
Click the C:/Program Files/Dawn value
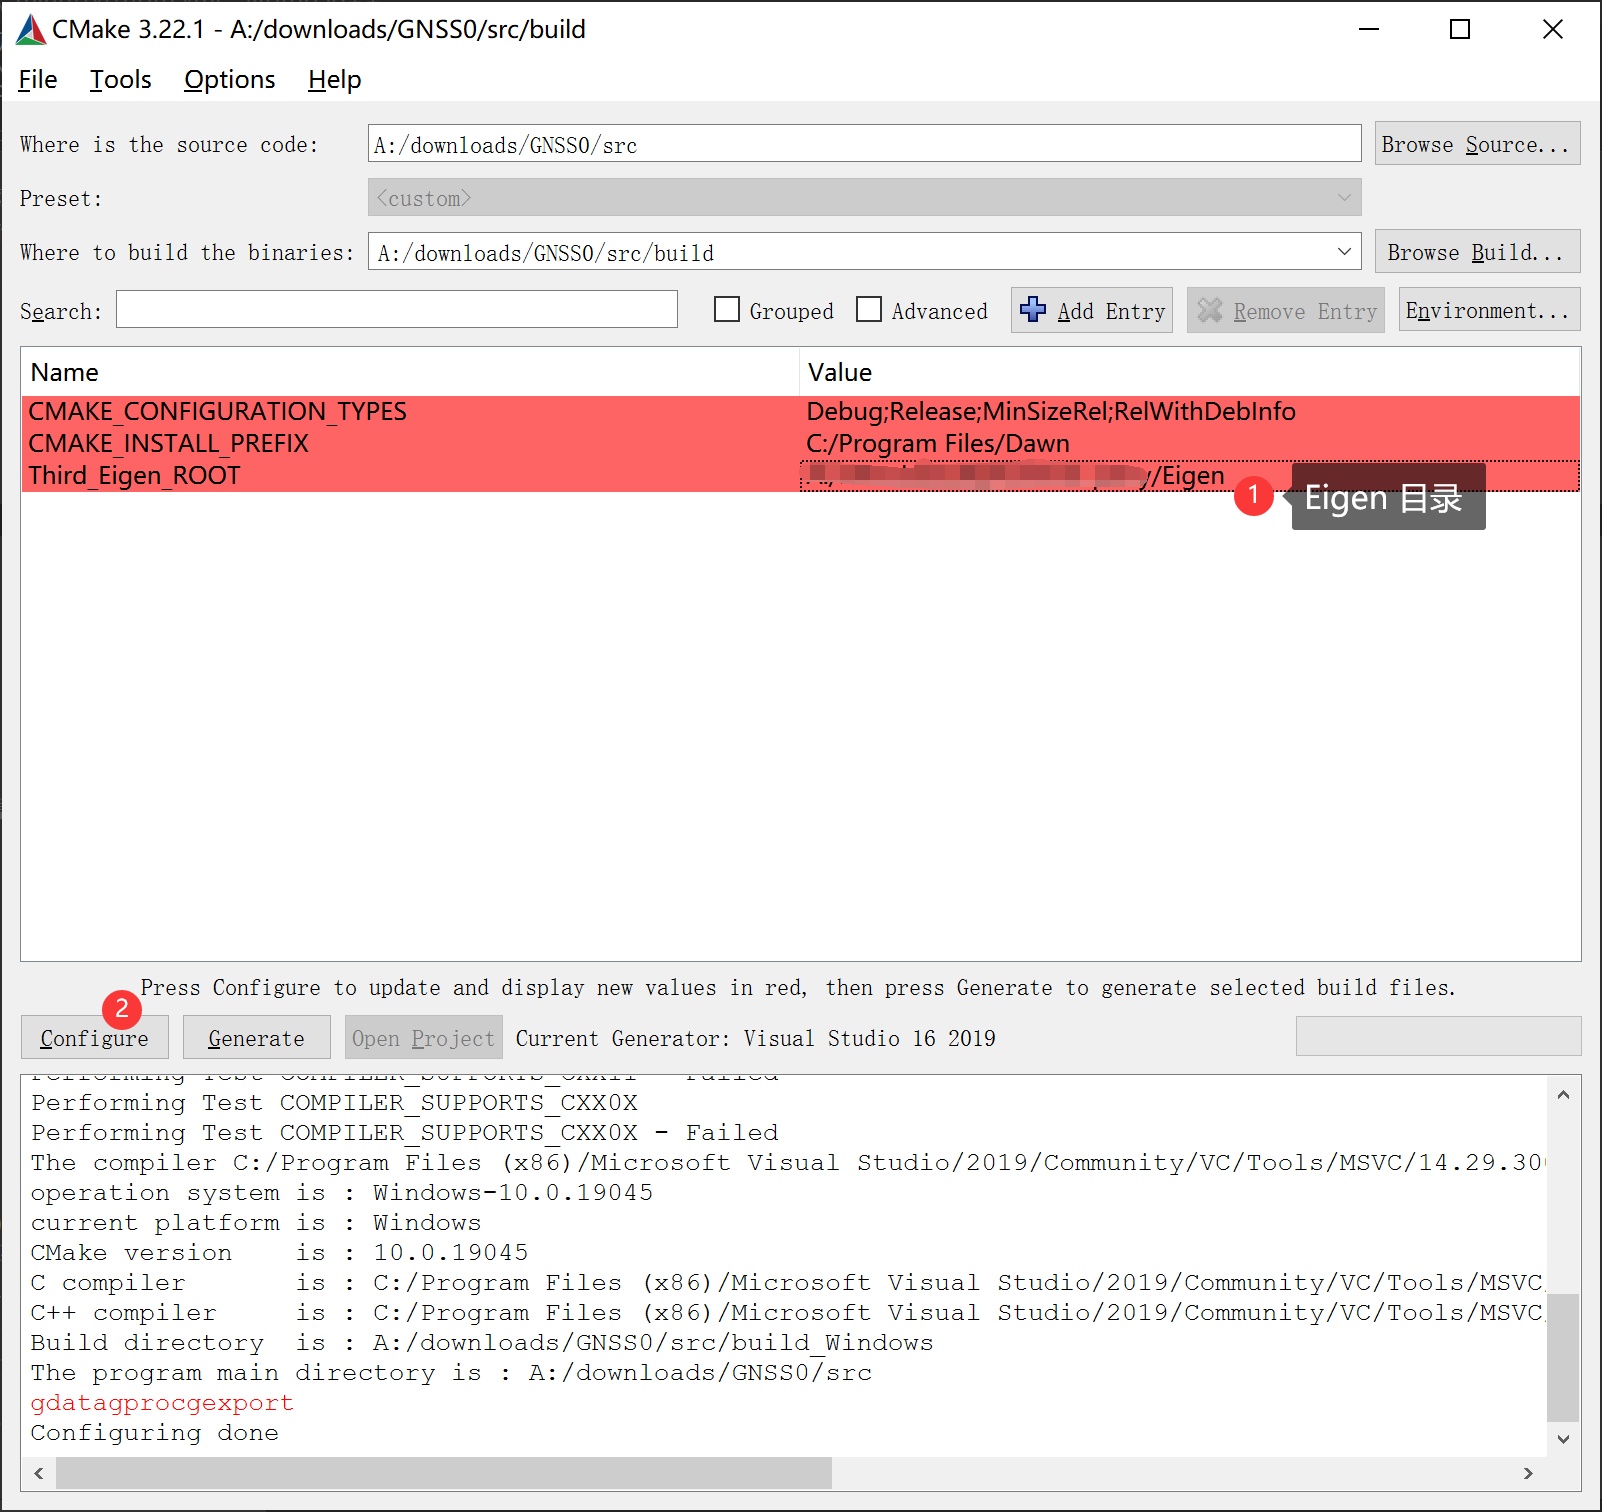coord(938,443)
